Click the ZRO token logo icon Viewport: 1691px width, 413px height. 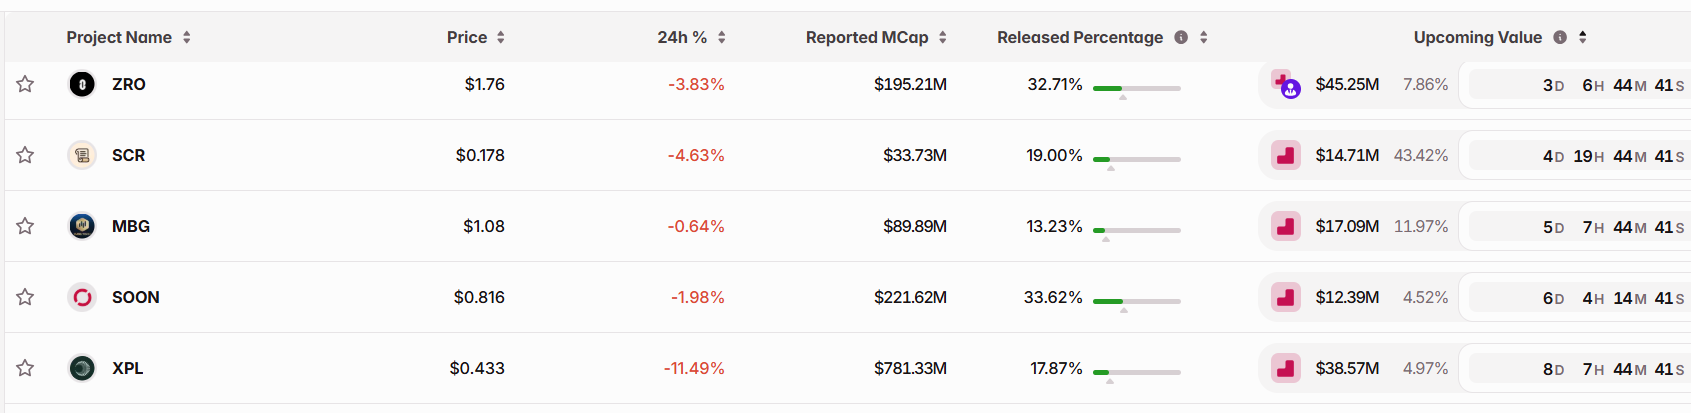pos(82,84)
